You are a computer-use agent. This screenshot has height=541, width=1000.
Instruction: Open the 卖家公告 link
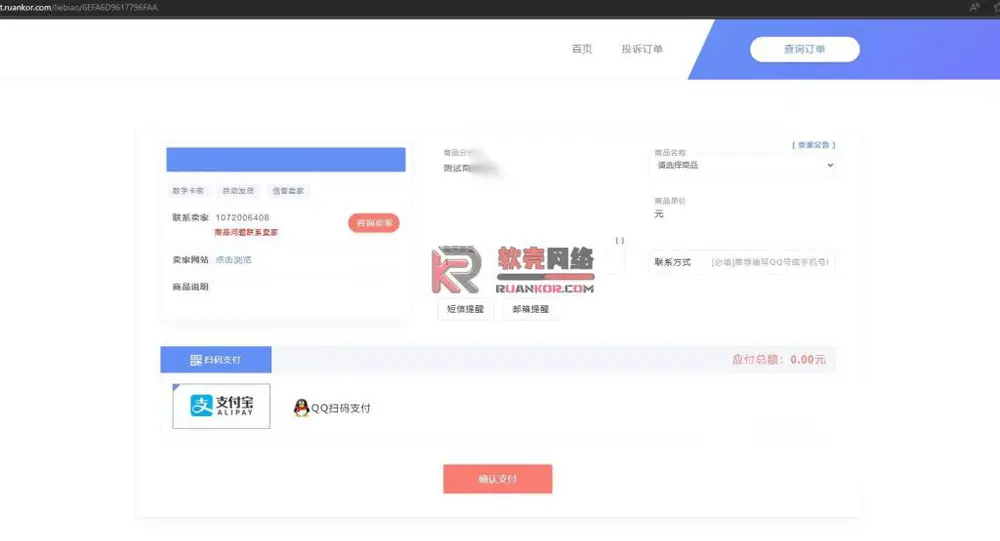814,145
